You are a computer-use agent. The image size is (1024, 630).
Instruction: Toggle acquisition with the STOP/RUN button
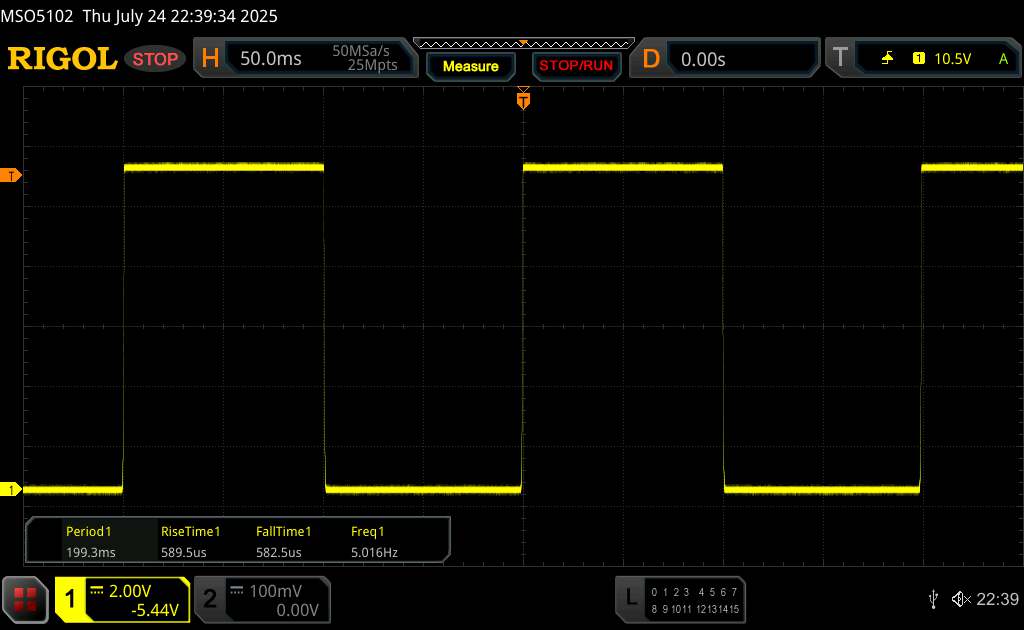(x=576, y=66)
